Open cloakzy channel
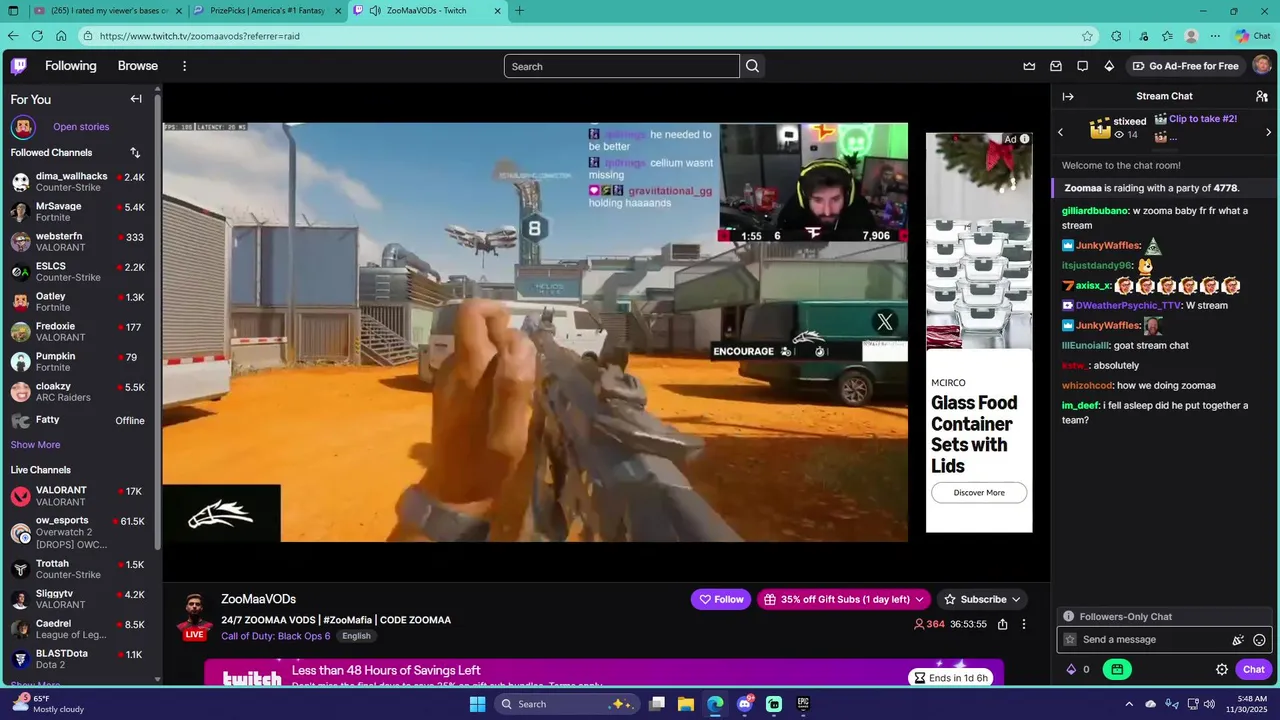This screenshot has height=720, width=1280. pos(80,392)
